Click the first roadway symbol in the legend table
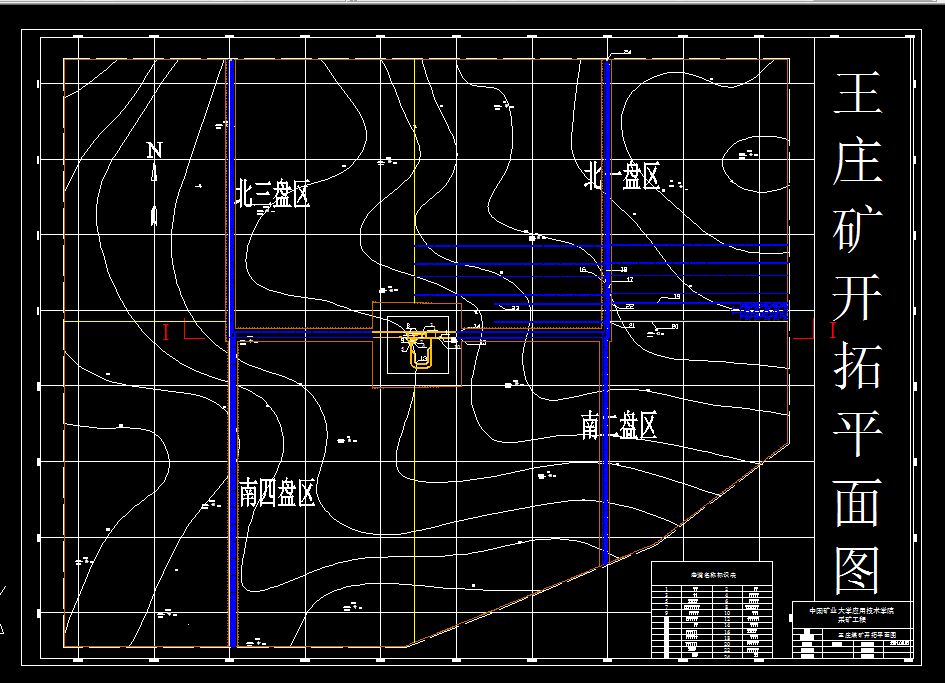 coord(694,589)
